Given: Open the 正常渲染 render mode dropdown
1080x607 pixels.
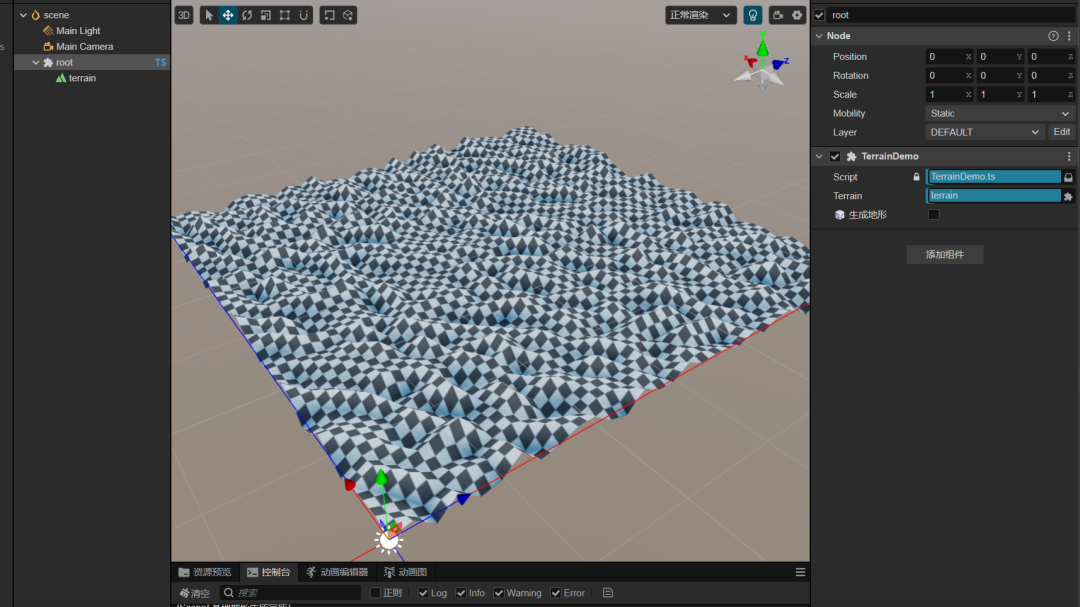Looking at the screenshot, I should (700, 15).
